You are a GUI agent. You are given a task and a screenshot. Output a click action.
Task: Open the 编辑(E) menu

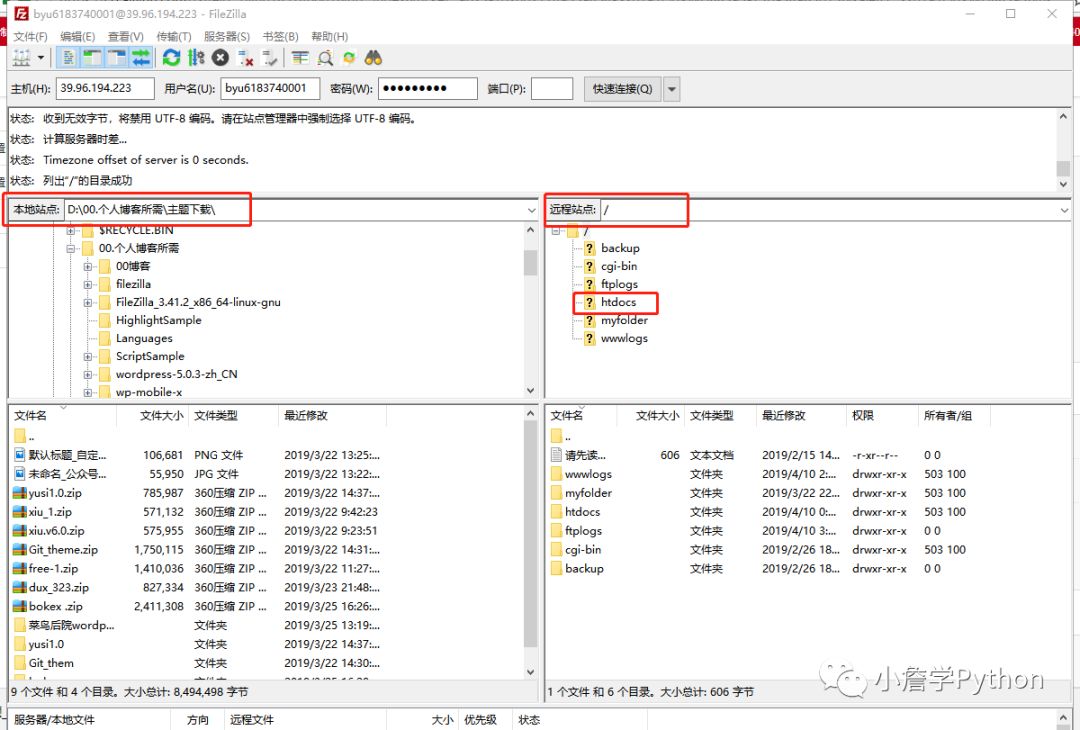click(x=78, y=36)
